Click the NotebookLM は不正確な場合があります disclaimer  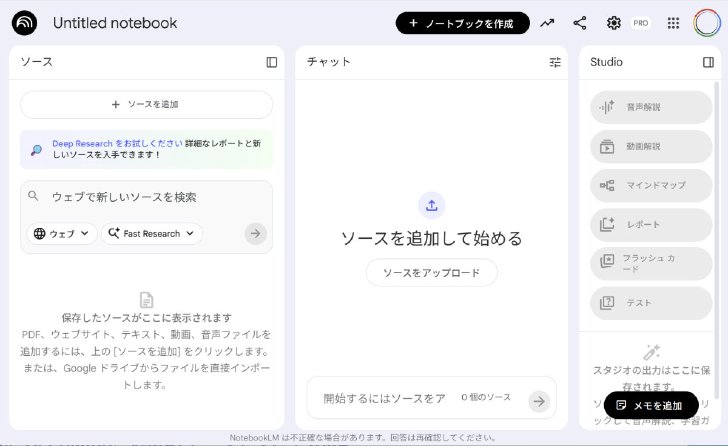click(x=363, y=438)
